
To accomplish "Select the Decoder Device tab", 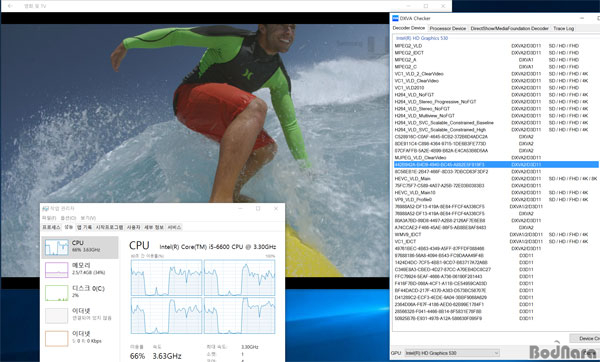I will coord(409,28).
